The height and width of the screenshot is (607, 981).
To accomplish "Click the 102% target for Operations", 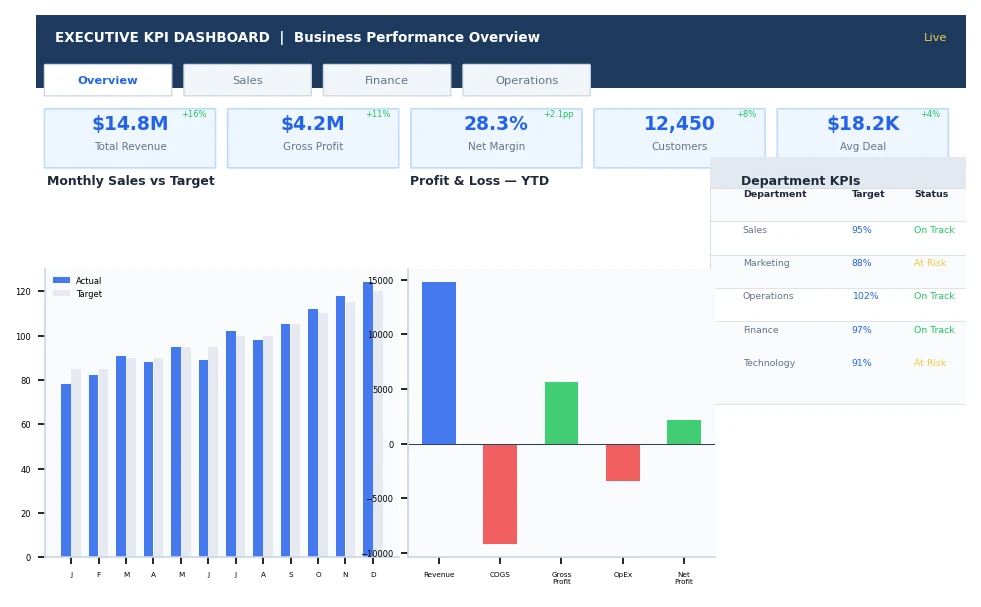I will pos(865,296).
